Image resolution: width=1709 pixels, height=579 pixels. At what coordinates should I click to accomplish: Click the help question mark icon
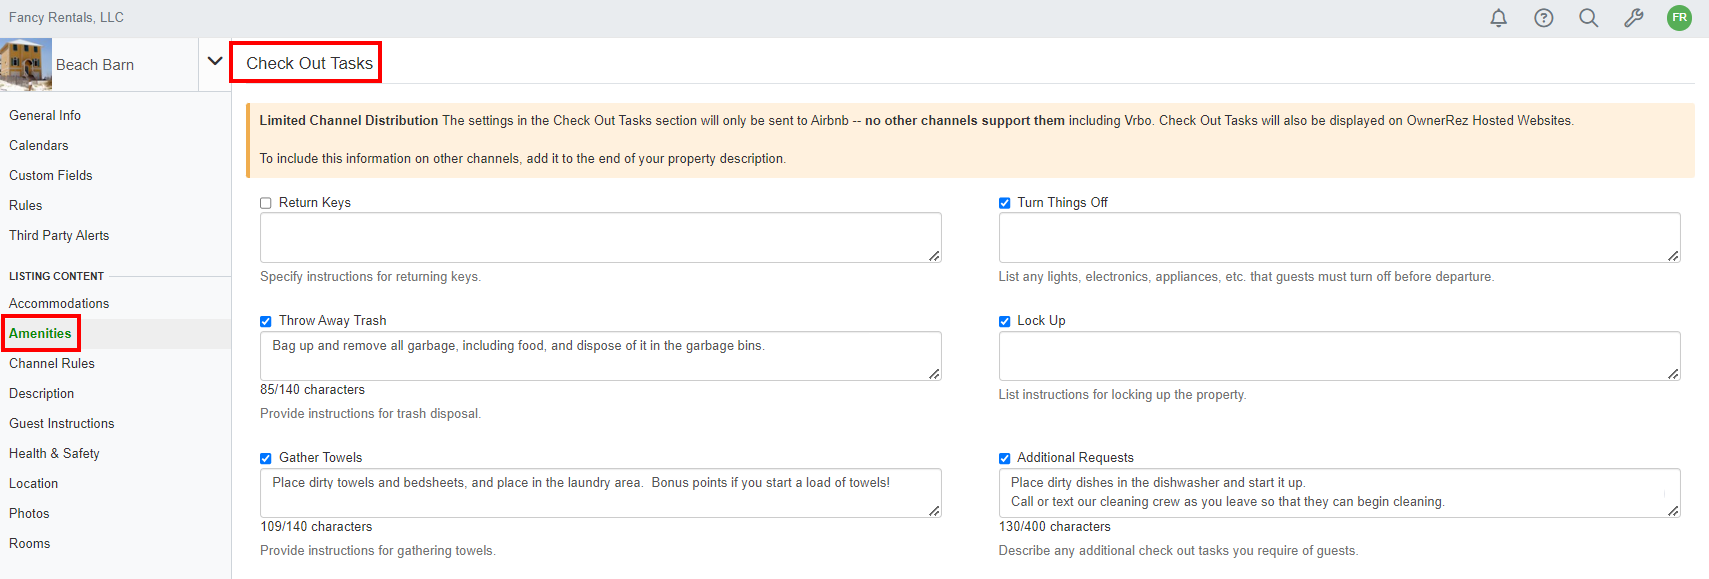pyautogui.click(x=1543, y=18)
